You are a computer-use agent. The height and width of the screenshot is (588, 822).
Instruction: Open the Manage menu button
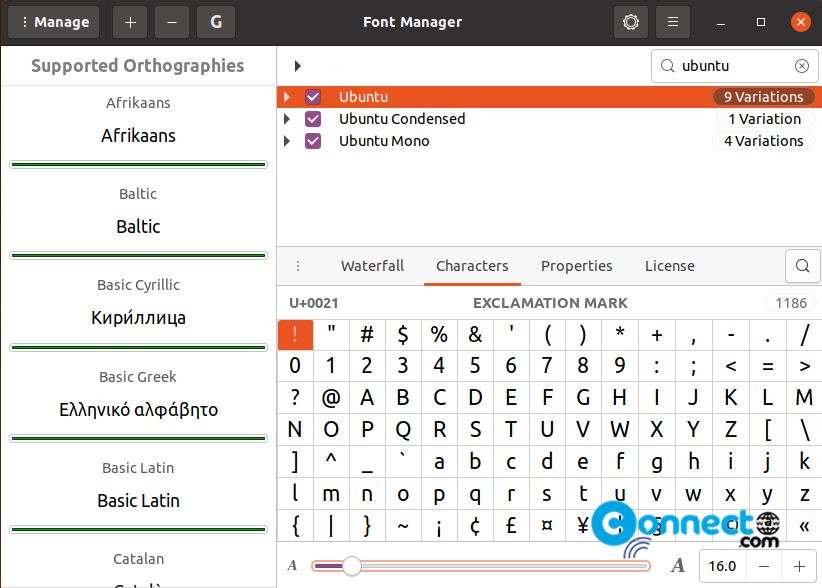53,22
